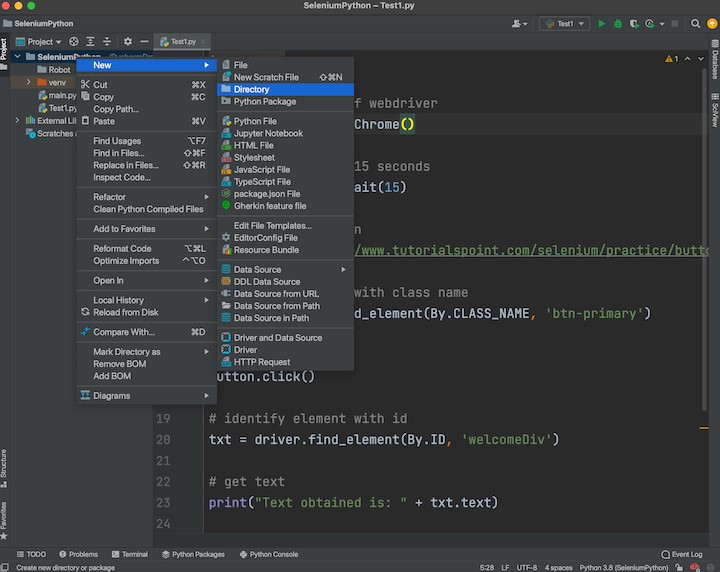Expand the venv folder in project tree
Image resolution: width=720 pixels, height=572 pixels.
click(x=29, y=82)
